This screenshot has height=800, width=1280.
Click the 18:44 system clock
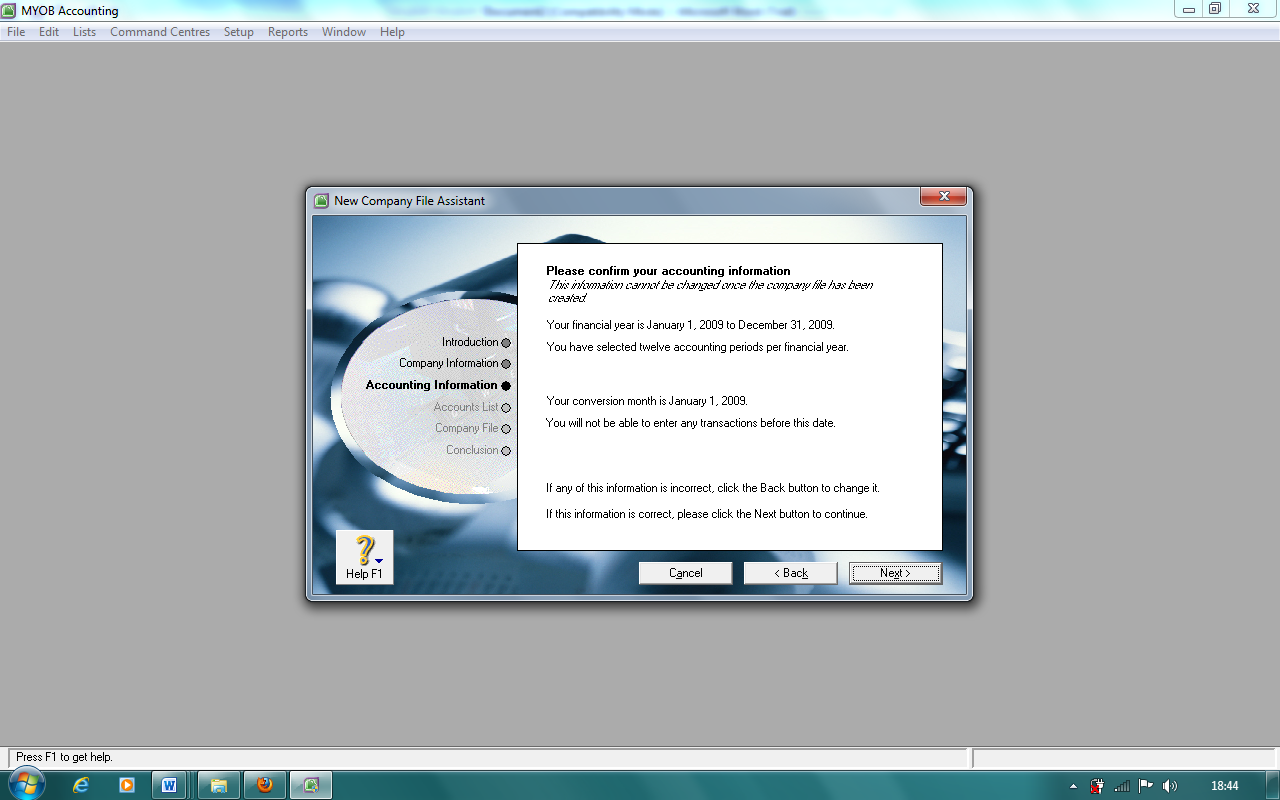coord(1224,786)
